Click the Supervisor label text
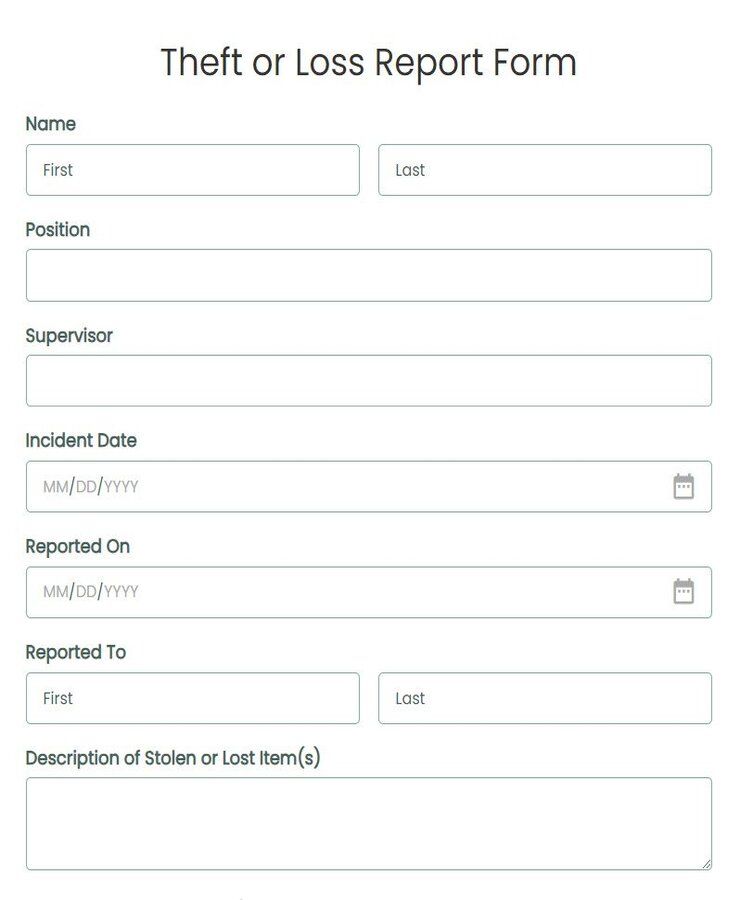Viewport: 740px width, 900px height. [68, 336]
